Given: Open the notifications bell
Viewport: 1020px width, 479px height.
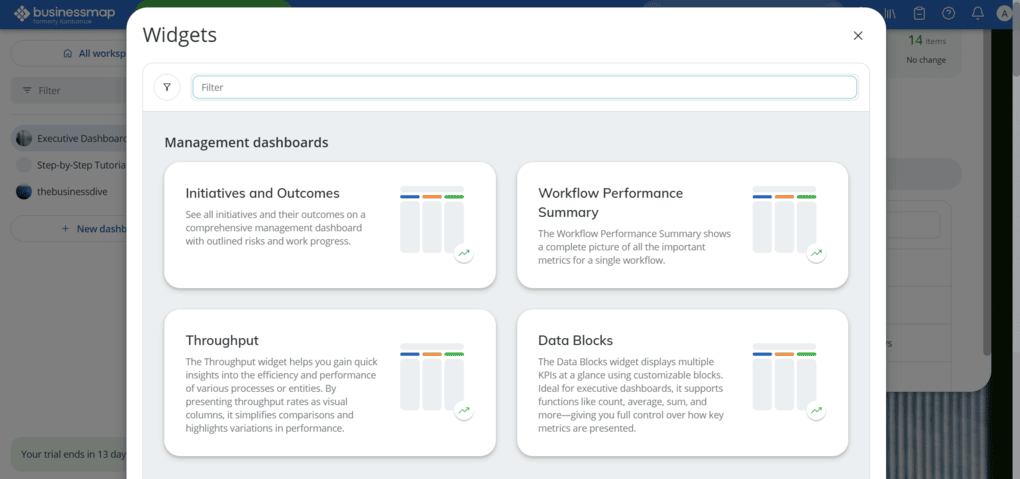Looking at the screenshot, I should tap(977, 13).
